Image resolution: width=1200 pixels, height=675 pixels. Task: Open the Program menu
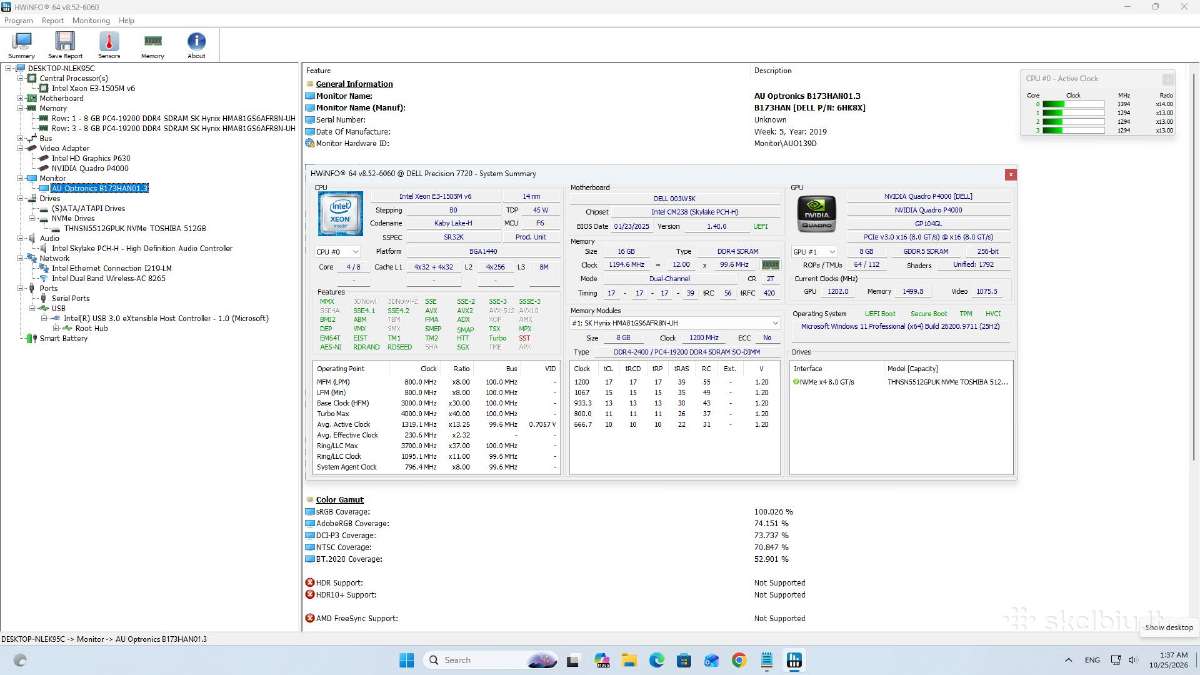click(x=18, y=20)
